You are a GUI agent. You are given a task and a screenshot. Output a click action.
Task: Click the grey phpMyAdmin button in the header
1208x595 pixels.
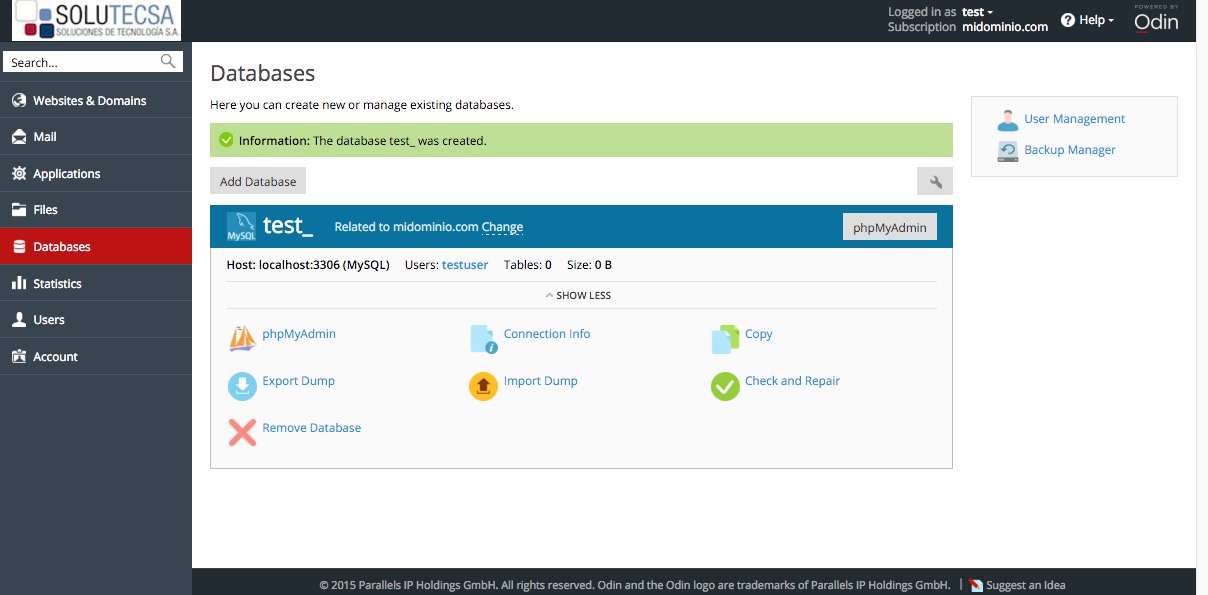[890, 227]
